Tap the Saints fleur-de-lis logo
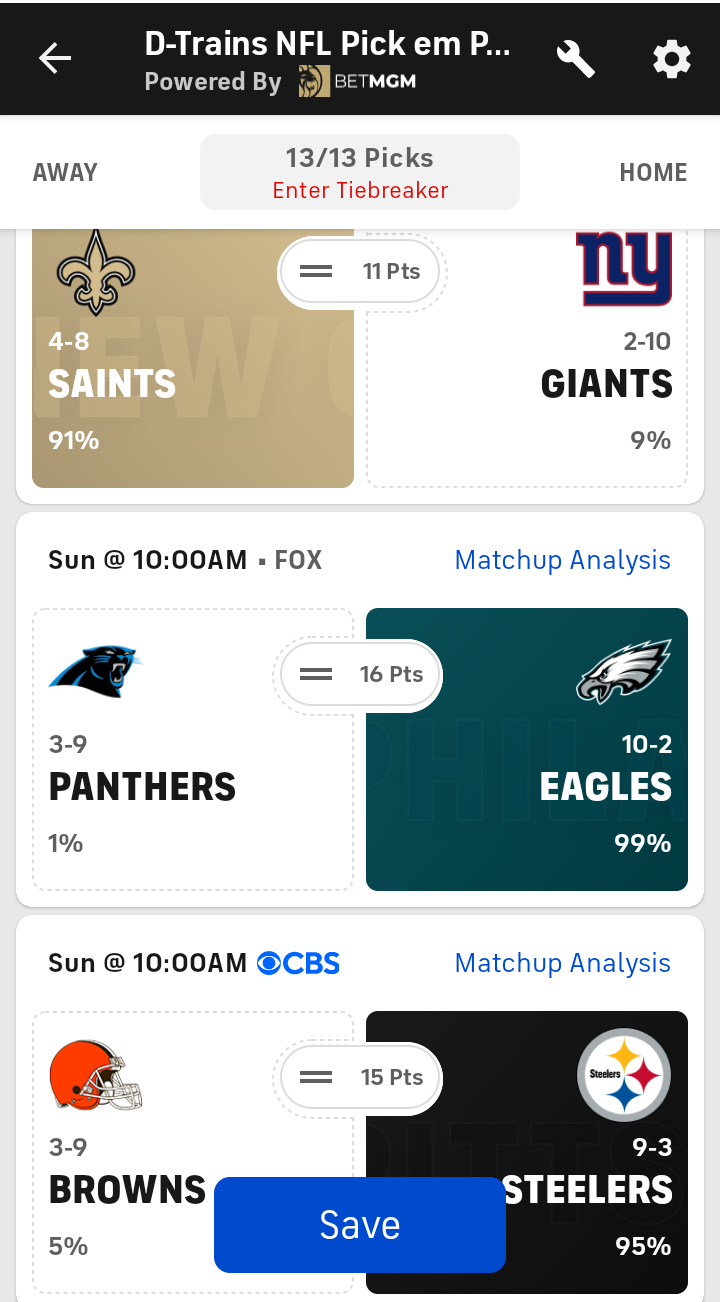Screen dimensions: 720x1302 point(96,272)
